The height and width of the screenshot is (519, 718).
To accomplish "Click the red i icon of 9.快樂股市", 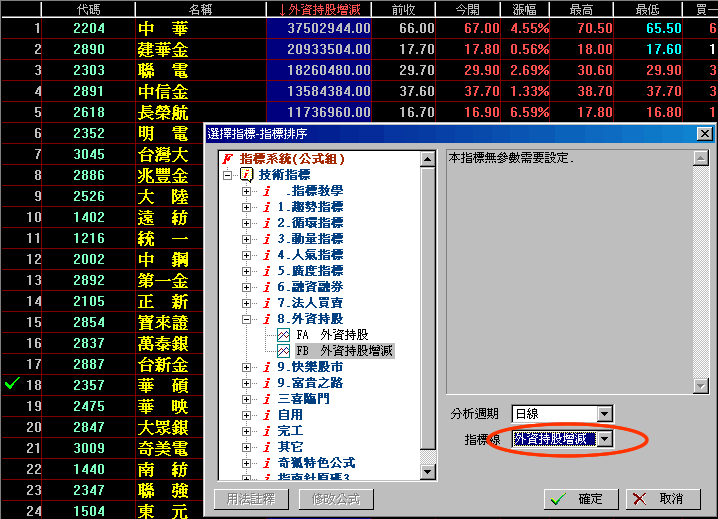I will point(267,367).
